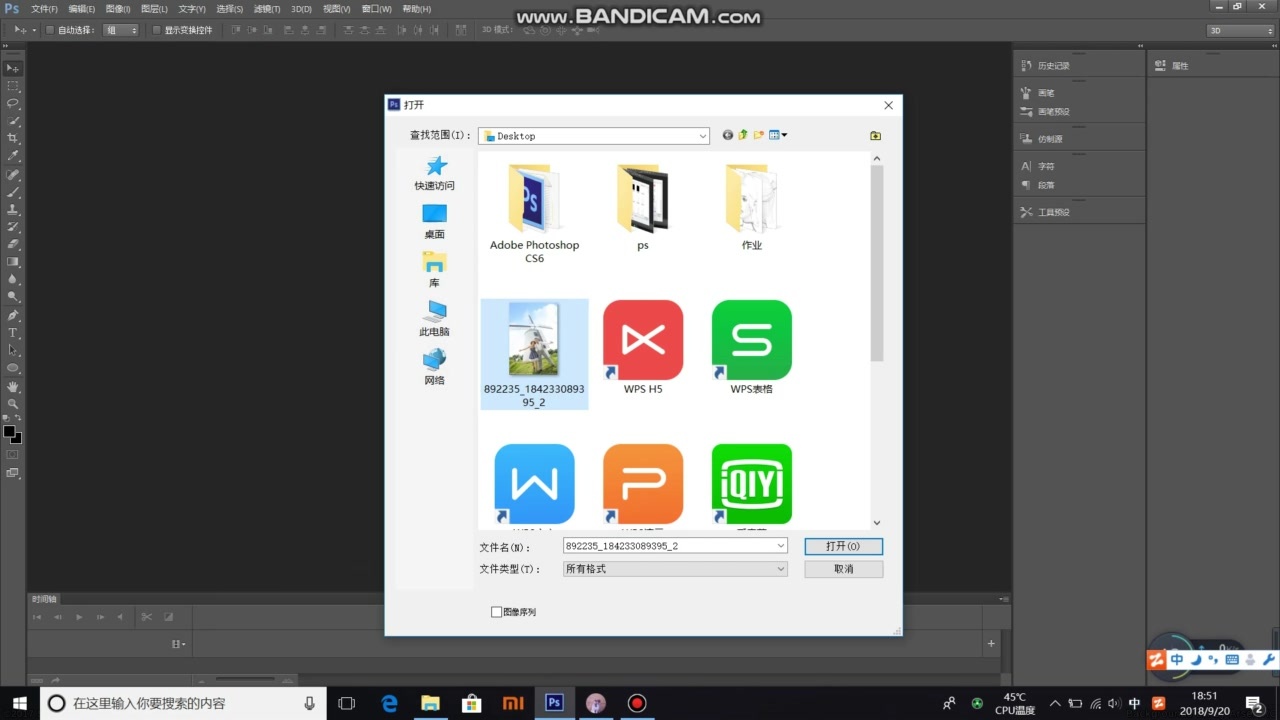Open the 文件(F) menu
The width and height of the screenshot is (1280, 720).
(44, 9)
